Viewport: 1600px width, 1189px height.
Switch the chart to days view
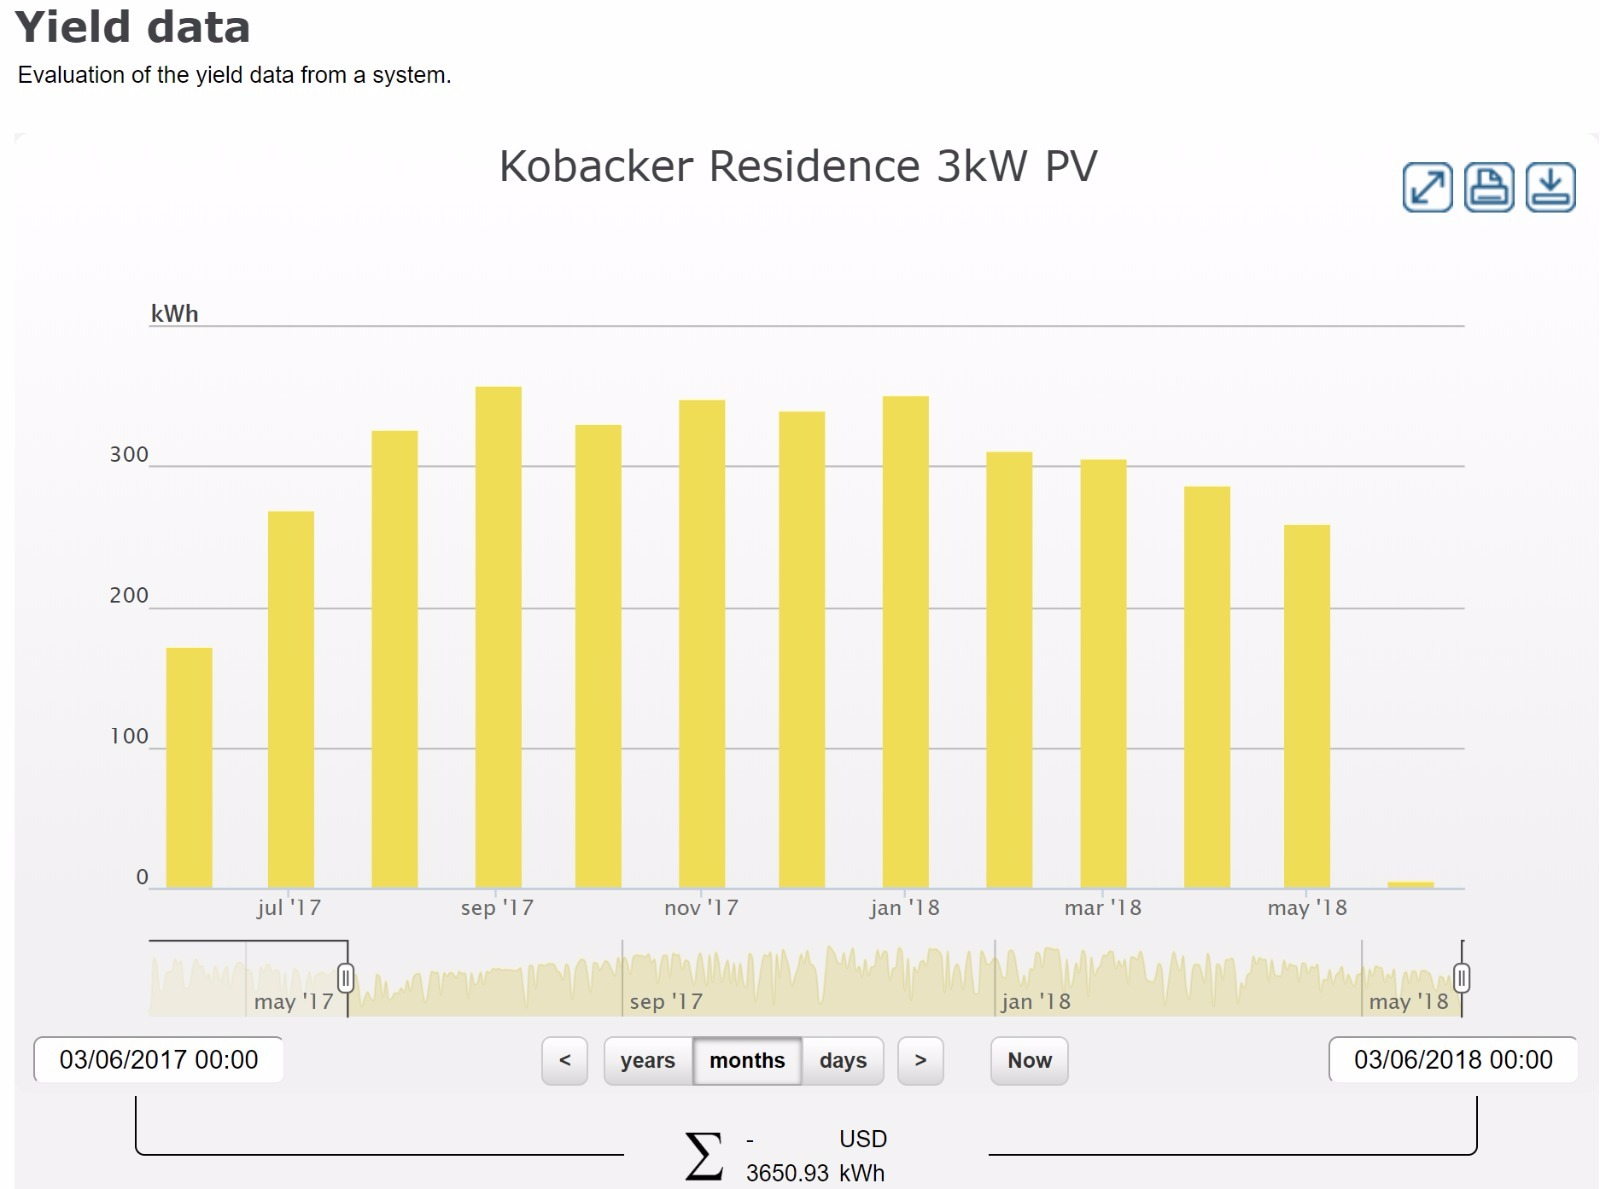tap(843, 1061)
